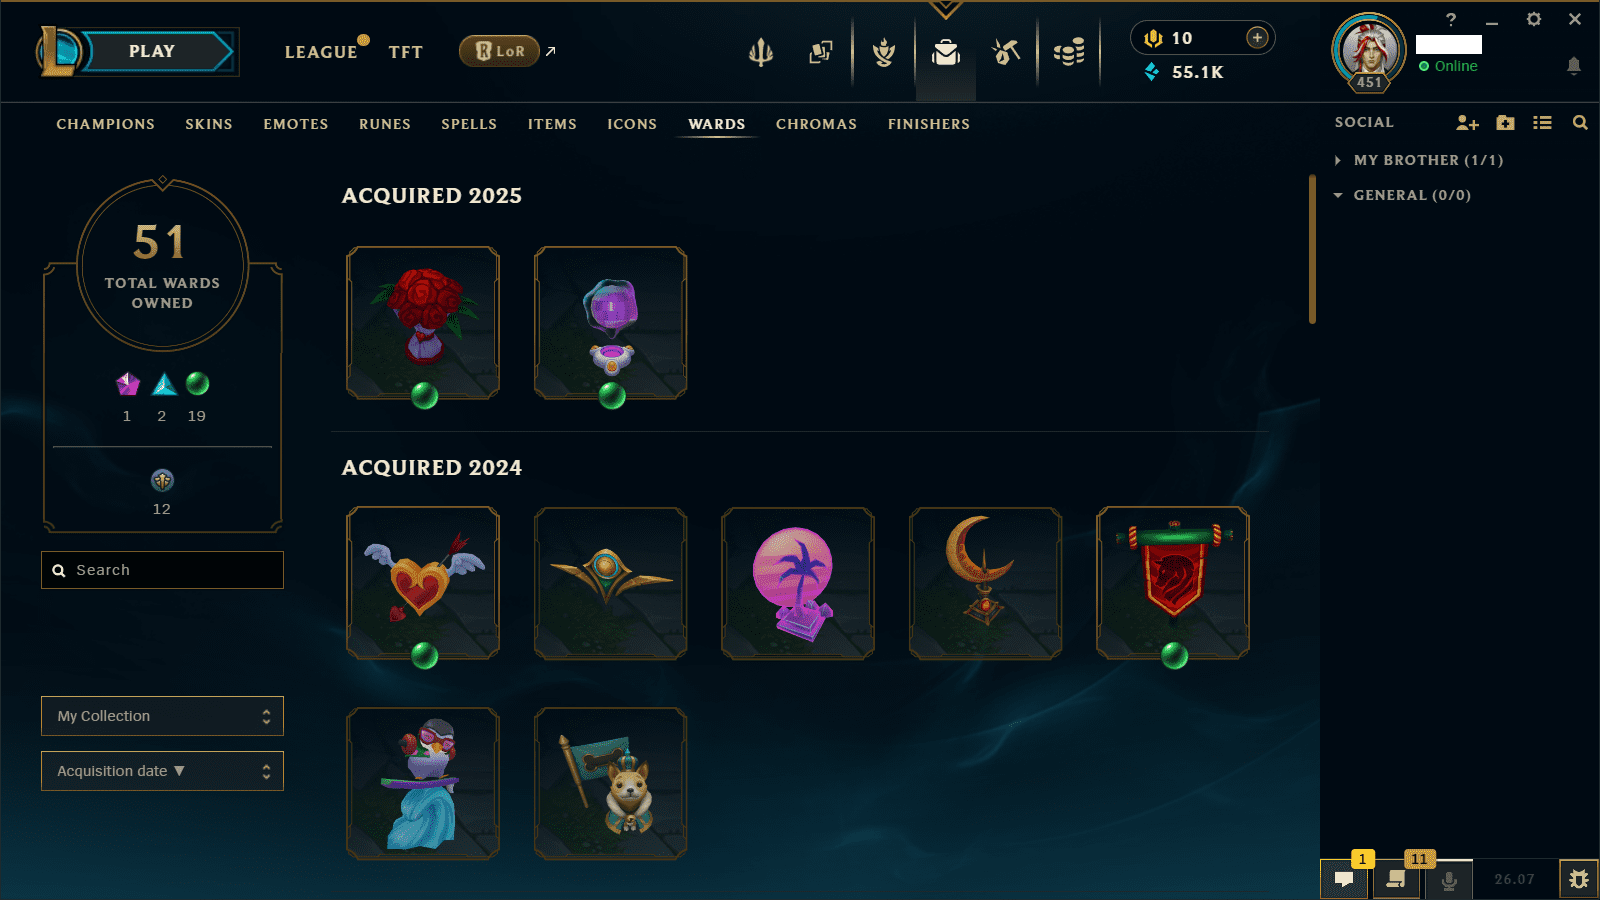Open the LoR launcher button
The height and width of the screenshot is (900, 1600).
(x=499, y=51)
